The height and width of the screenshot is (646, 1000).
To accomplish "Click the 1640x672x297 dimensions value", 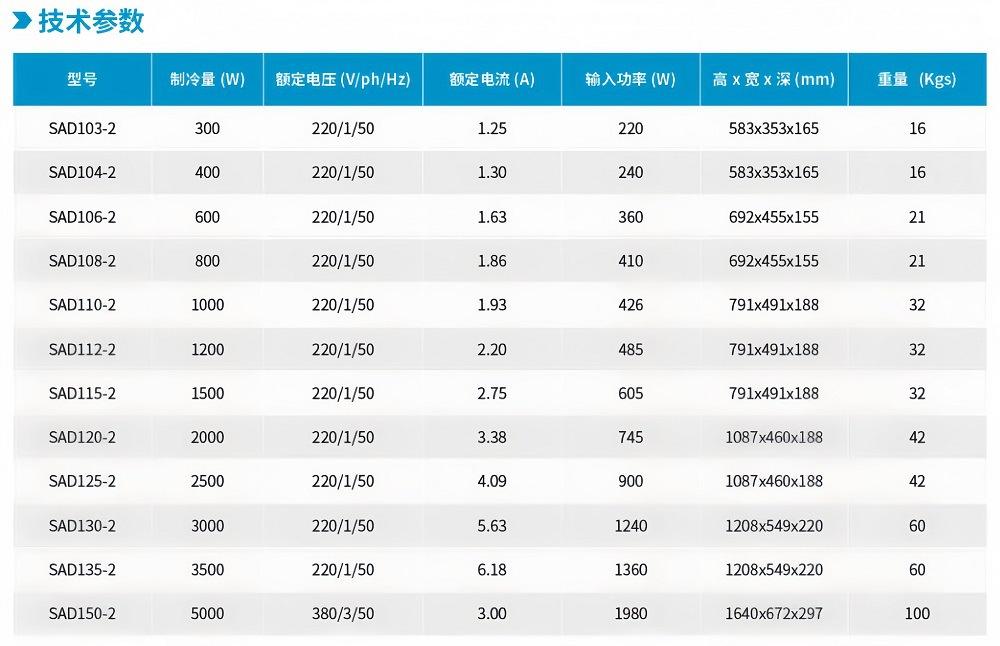I will click(774, 613).
